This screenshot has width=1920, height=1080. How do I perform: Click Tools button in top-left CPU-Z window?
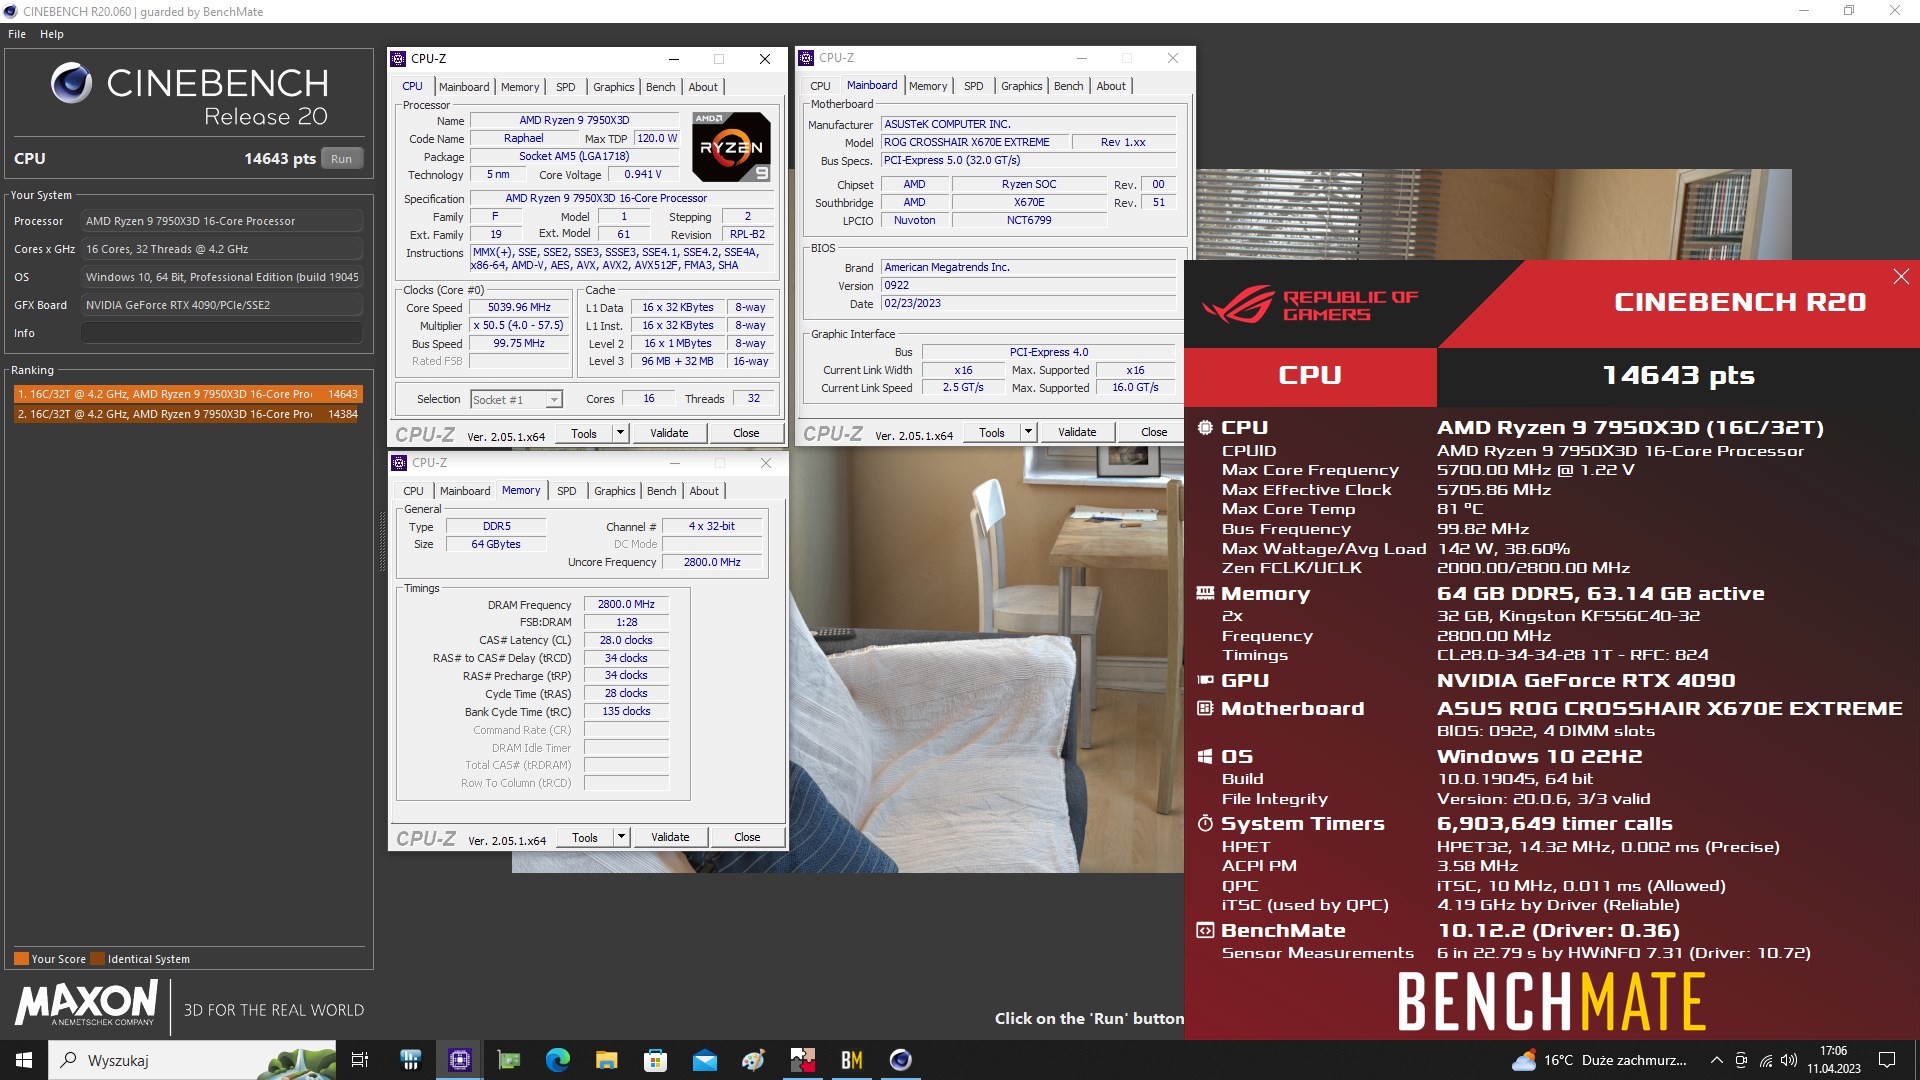[x=584, y=433]
